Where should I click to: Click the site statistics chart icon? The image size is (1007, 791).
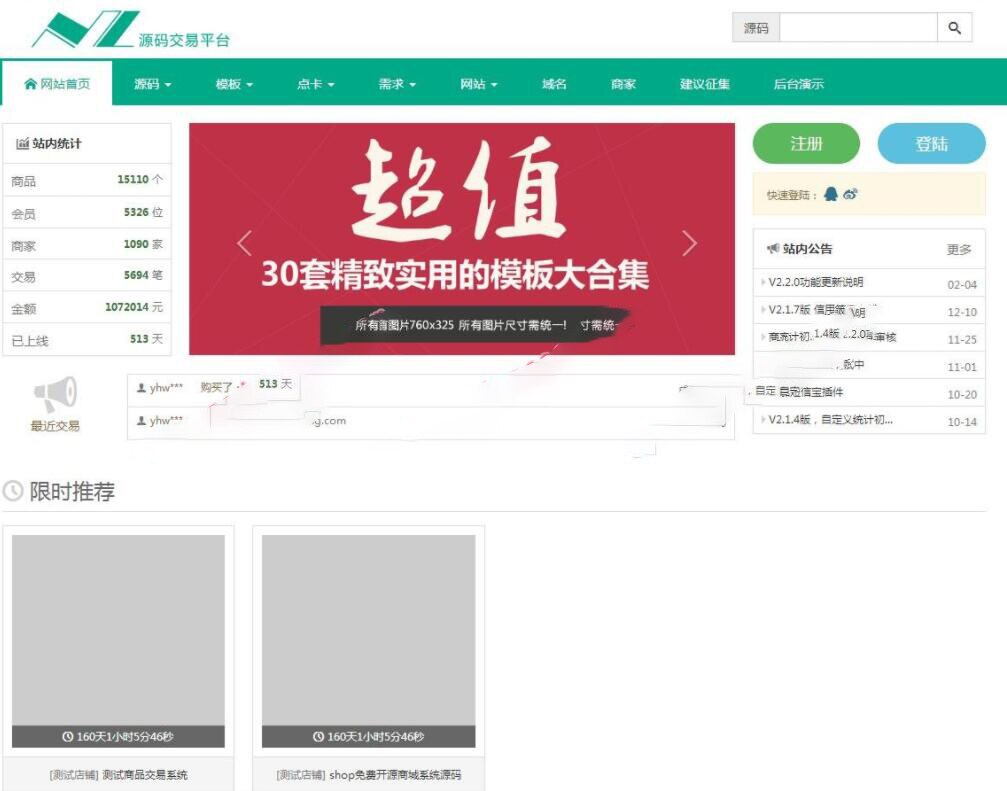[25, 143]
